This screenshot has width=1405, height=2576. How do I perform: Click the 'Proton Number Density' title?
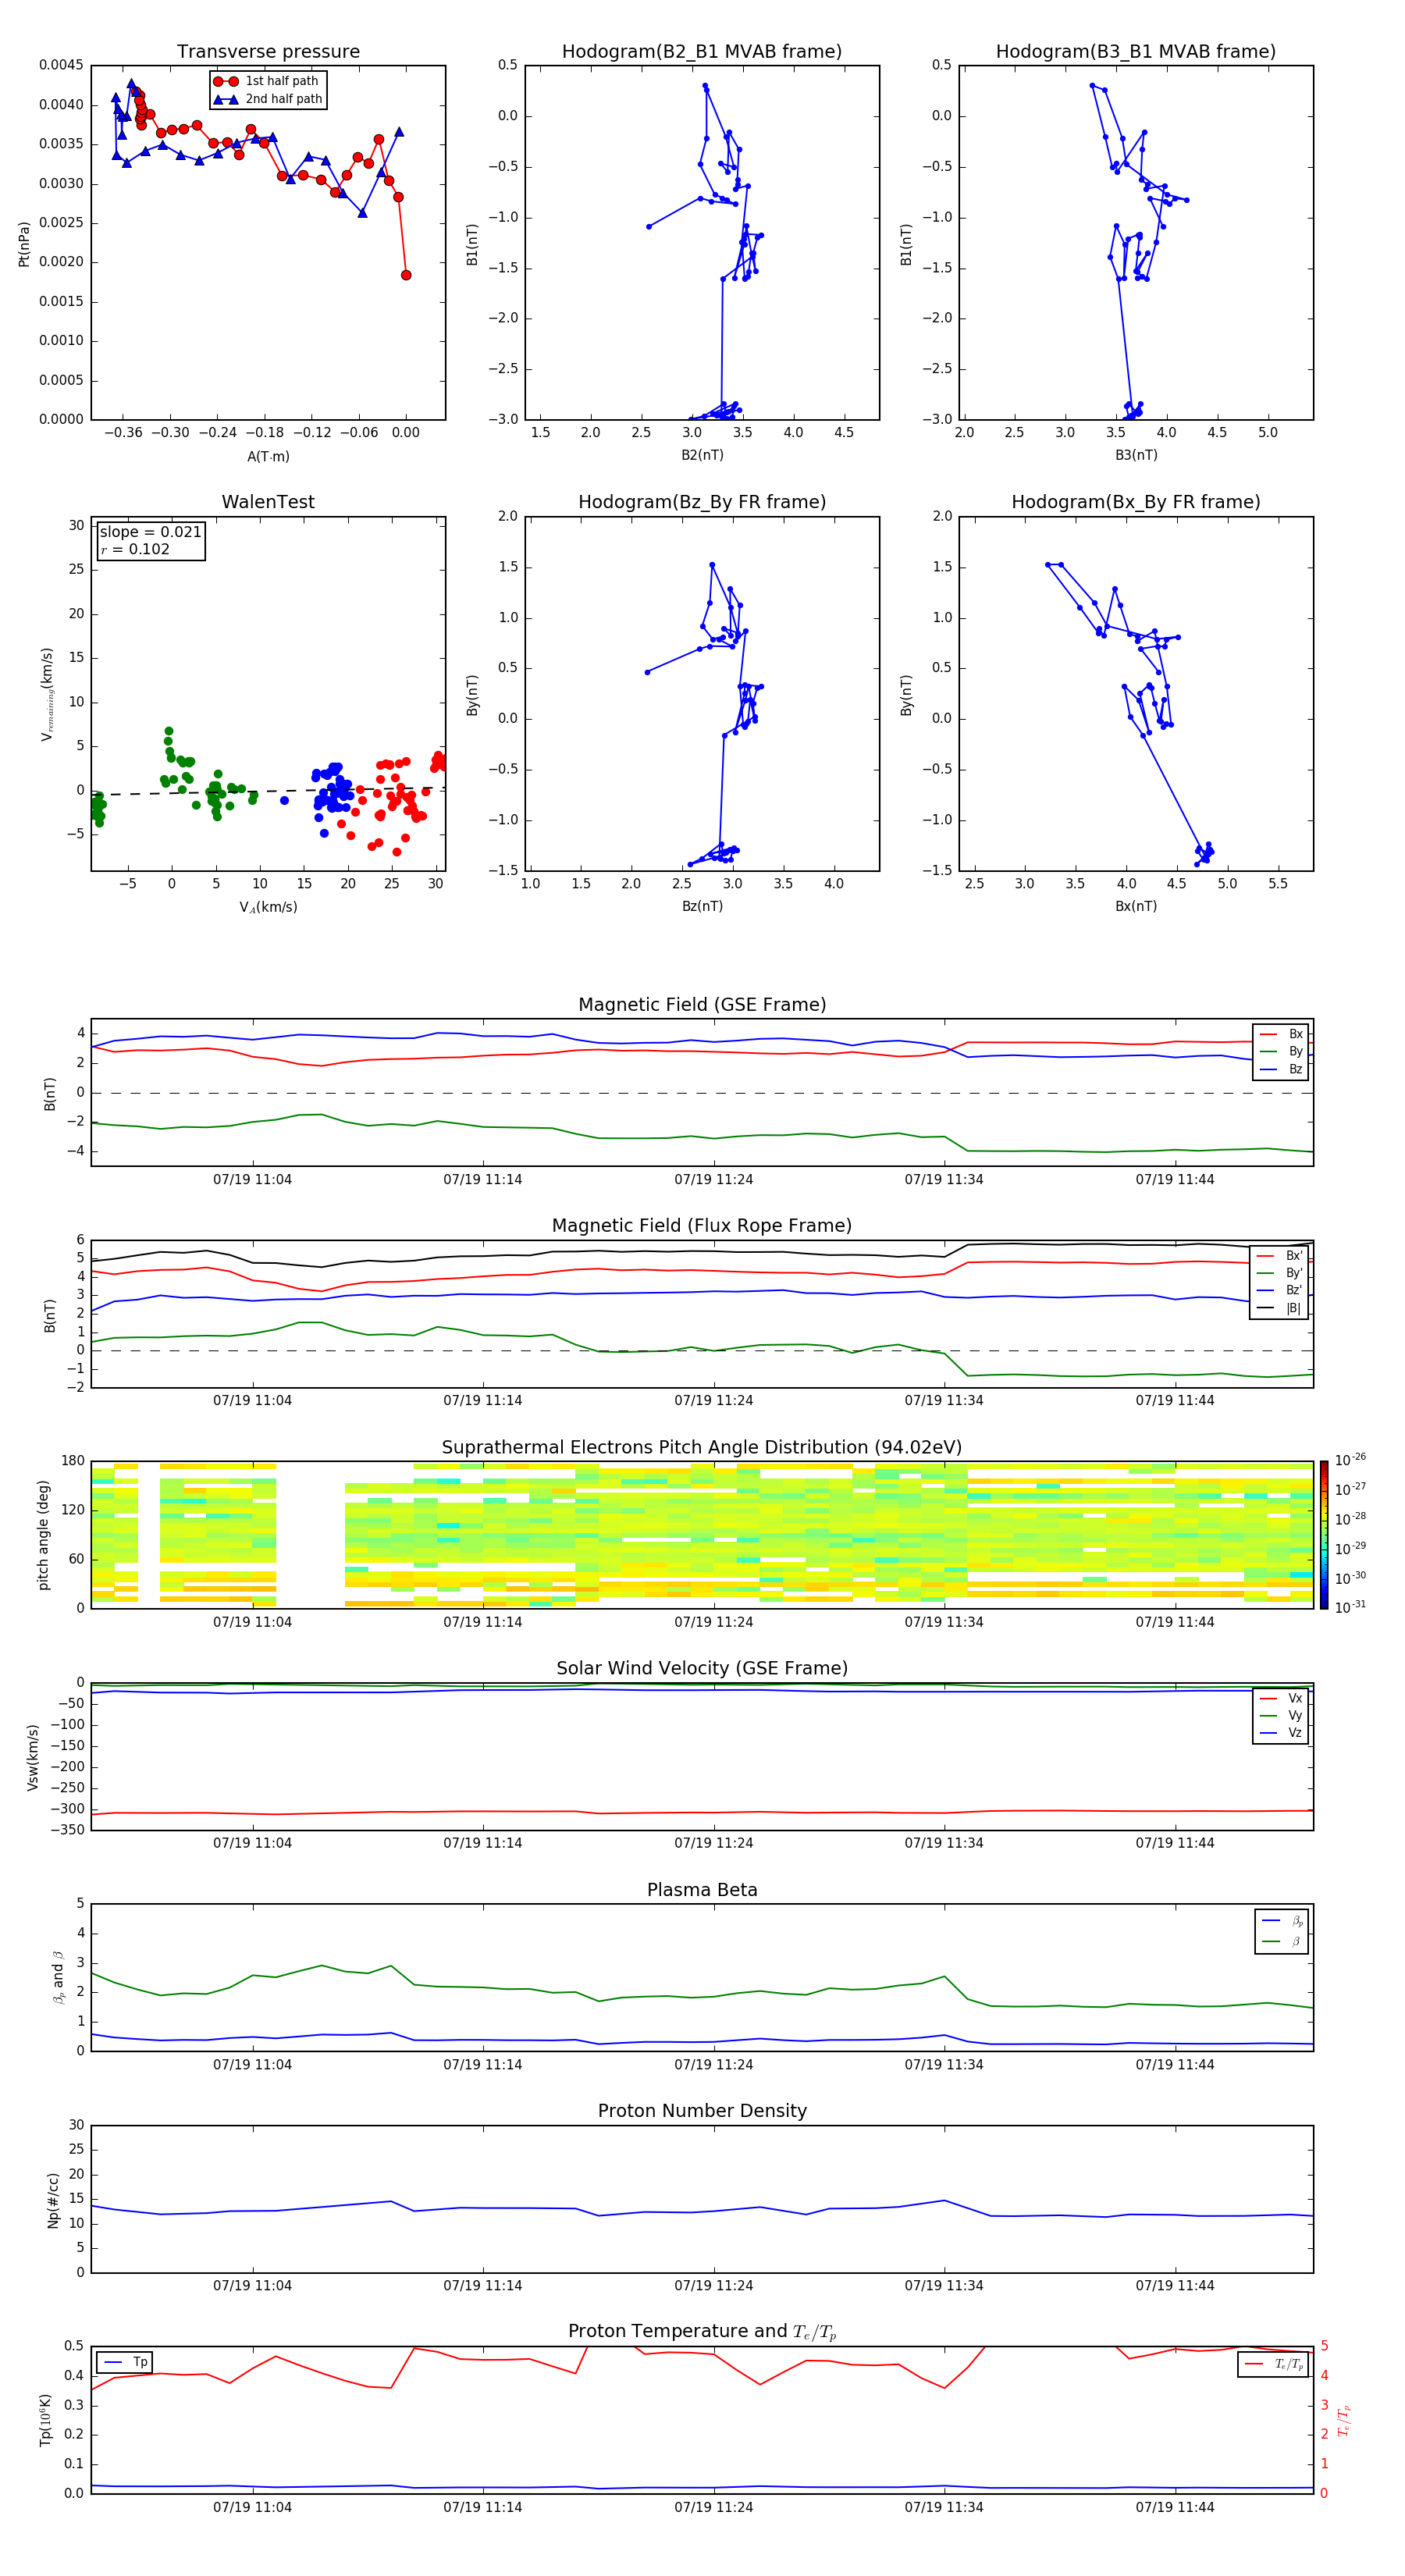702,2111
